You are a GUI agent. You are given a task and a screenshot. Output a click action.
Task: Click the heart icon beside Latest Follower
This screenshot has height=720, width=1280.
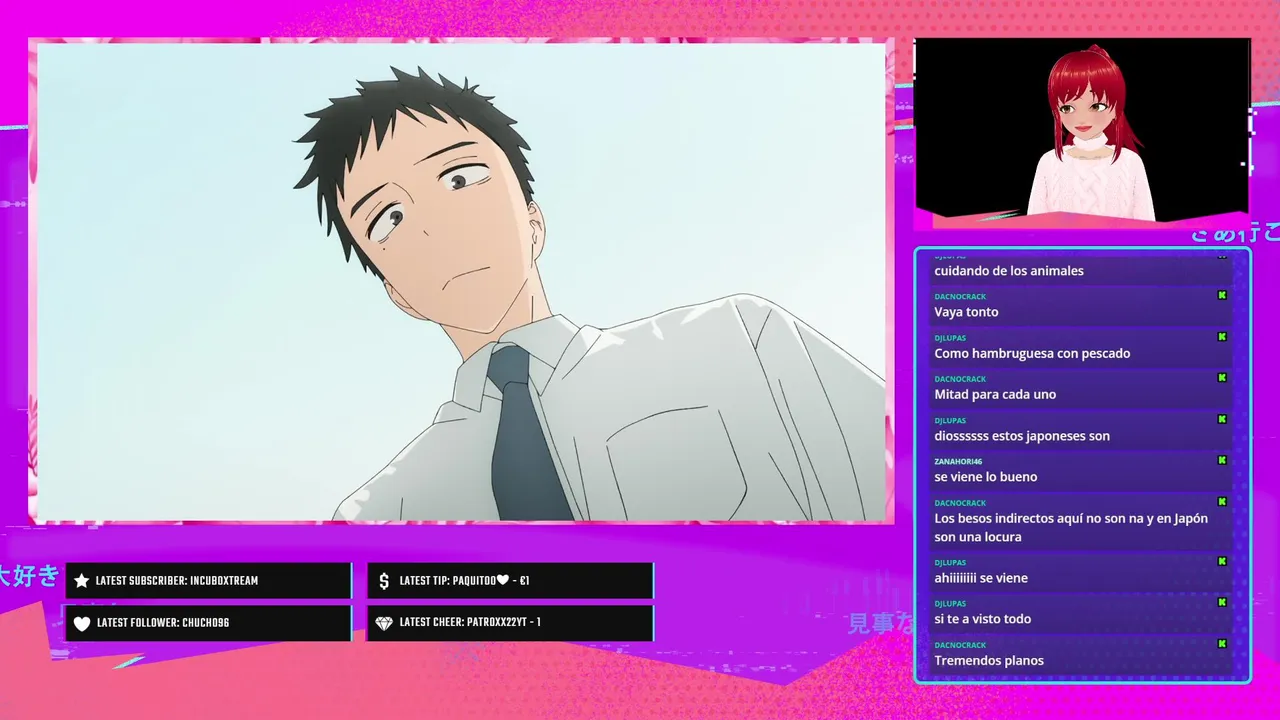[82, 623]
